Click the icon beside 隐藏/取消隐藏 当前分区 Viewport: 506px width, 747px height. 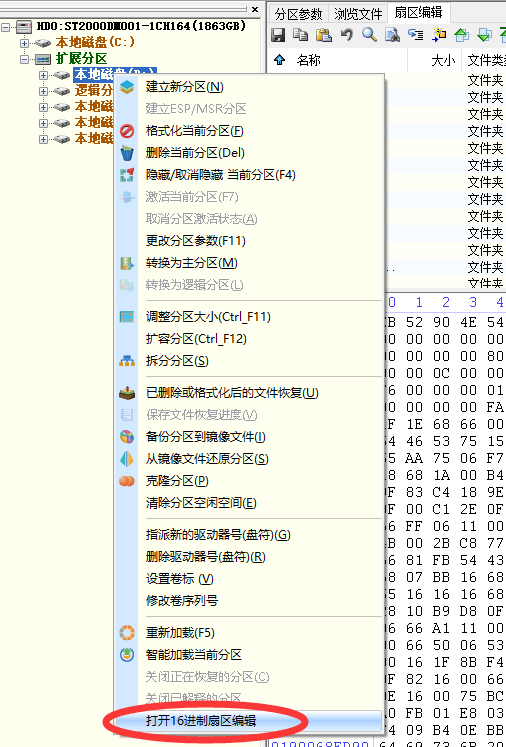(x=127, y=175)
